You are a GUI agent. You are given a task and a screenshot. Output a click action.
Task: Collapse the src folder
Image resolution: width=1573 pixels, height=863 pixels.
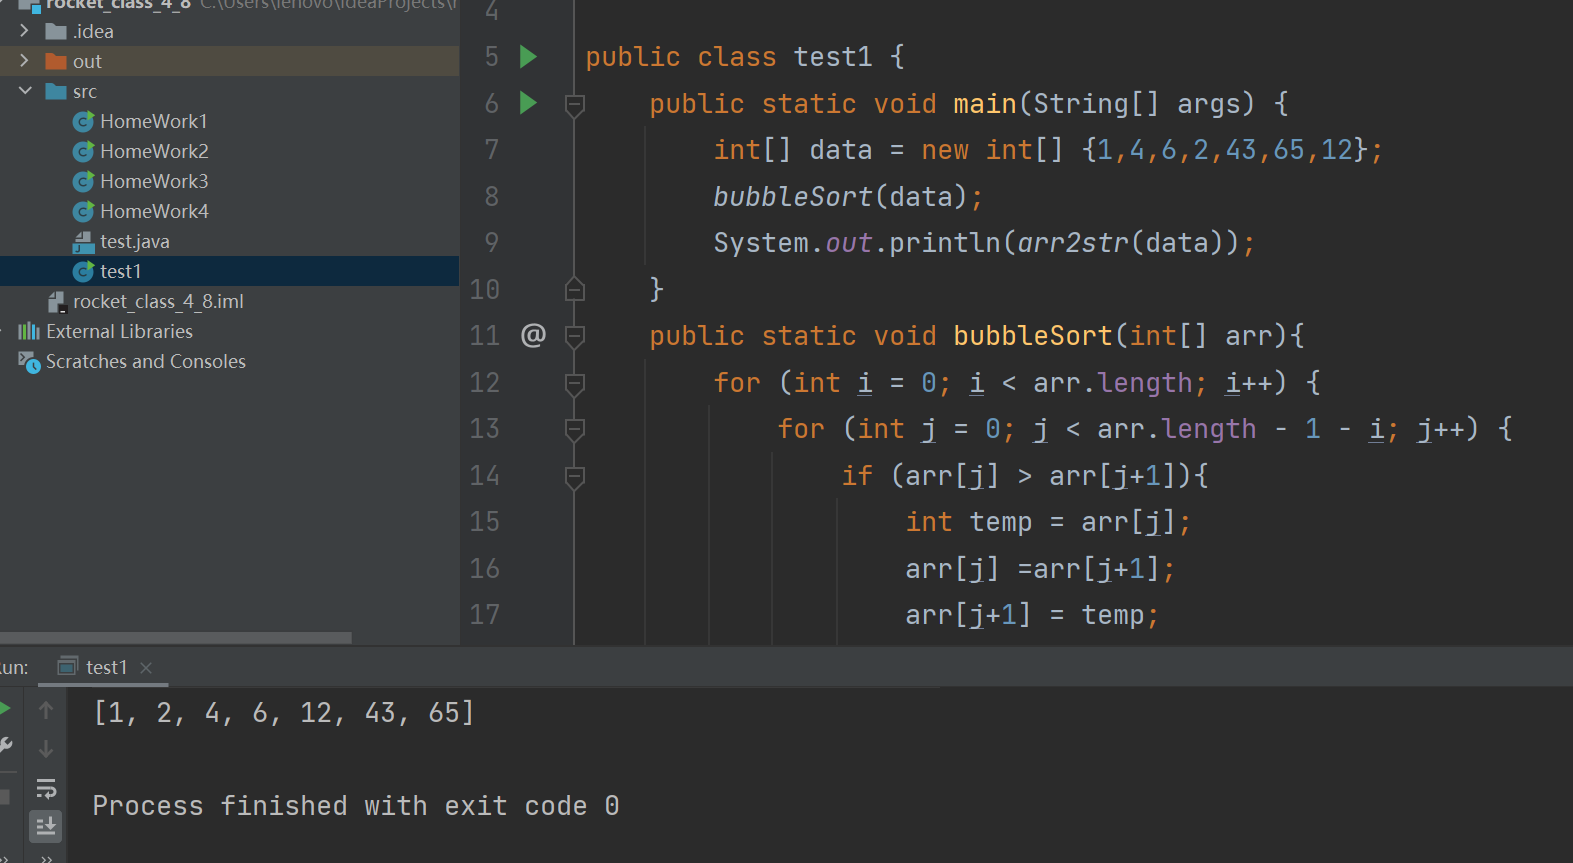click(24, 91)
